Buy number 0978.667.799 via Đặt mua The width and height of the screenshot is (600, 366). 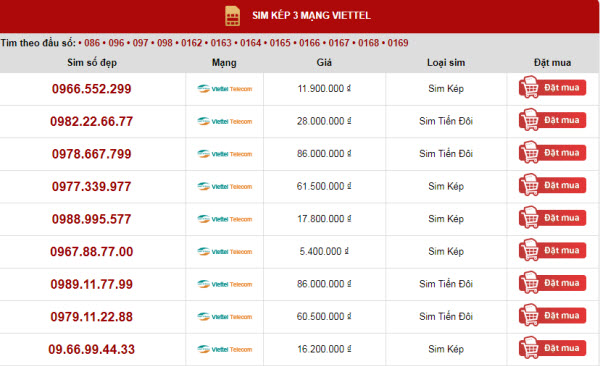click(552, 152)
